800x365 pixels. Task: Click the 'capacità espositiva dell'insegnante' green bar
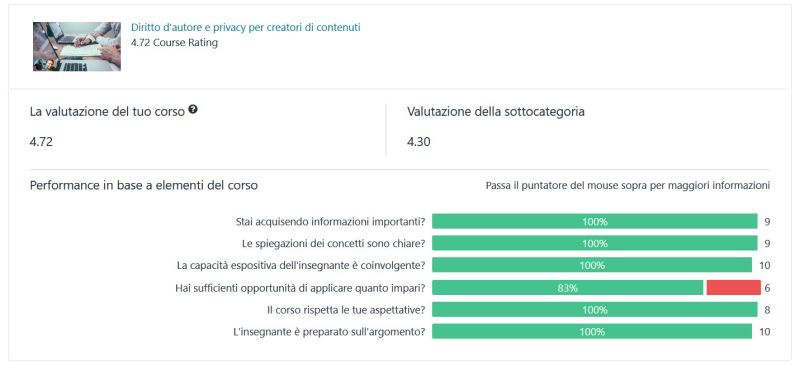[592, 265]
